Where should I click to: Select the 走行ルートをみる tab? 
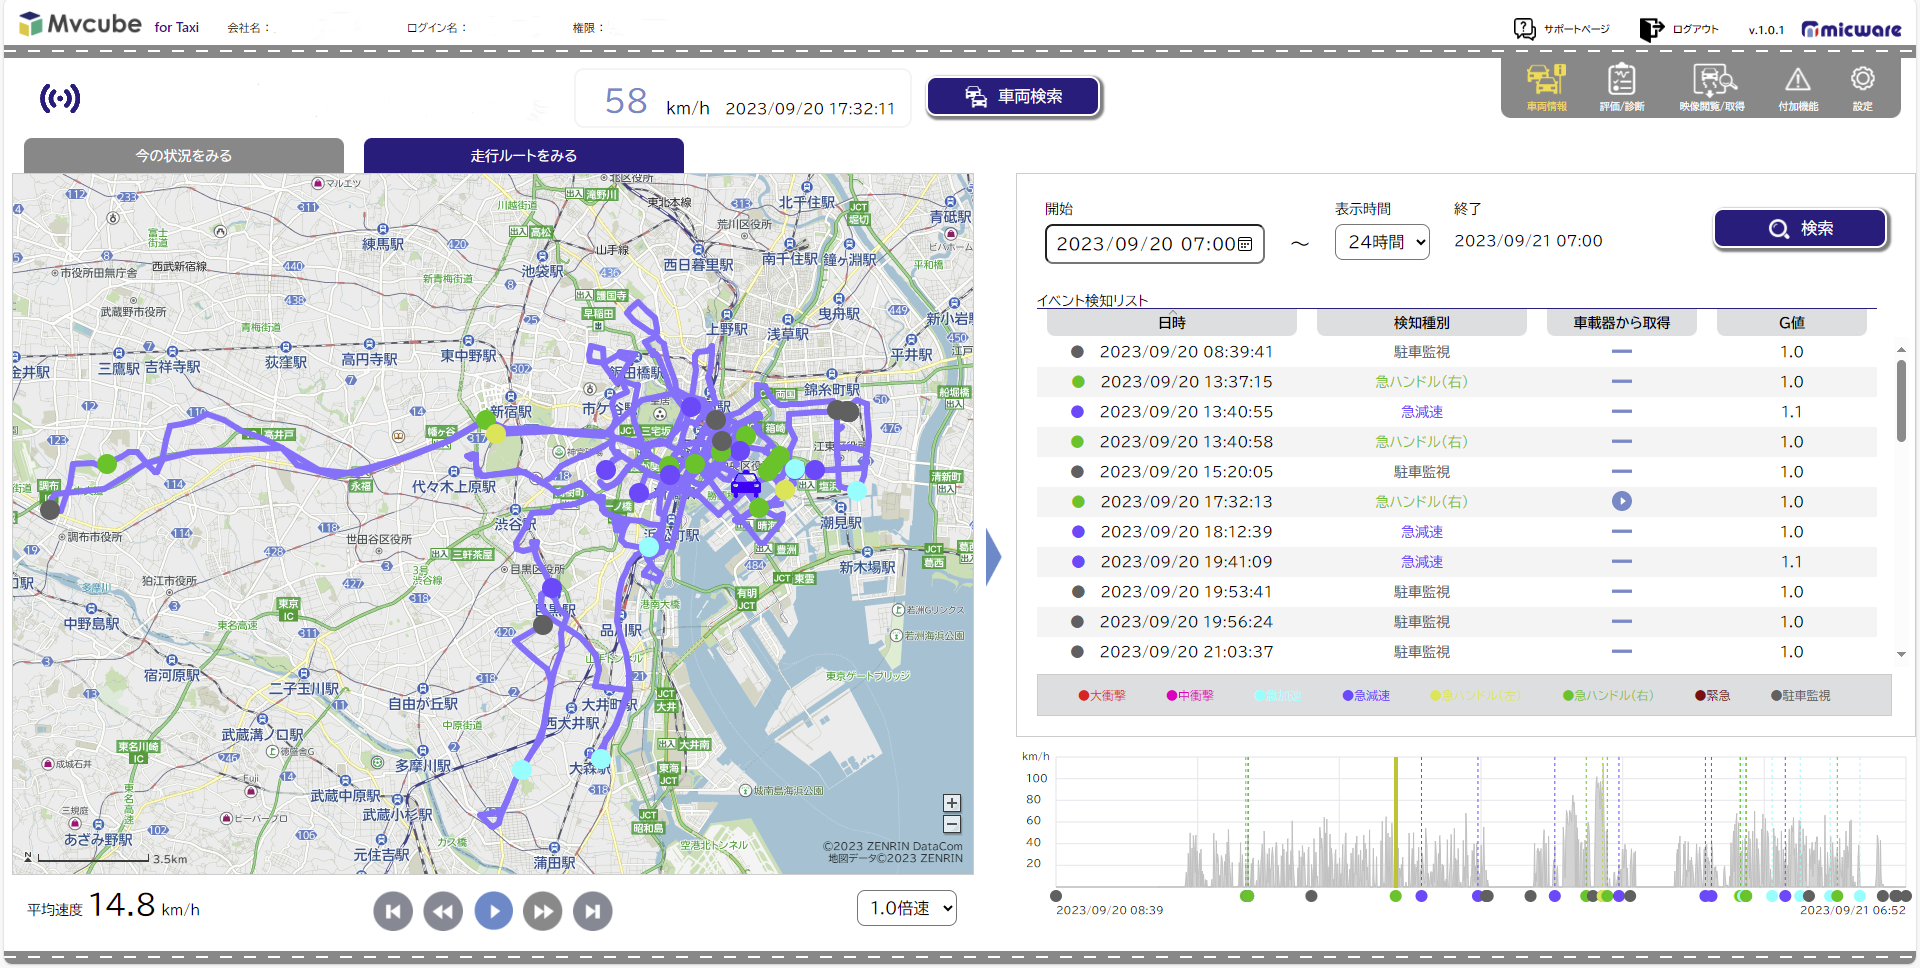tap(524, 155)
